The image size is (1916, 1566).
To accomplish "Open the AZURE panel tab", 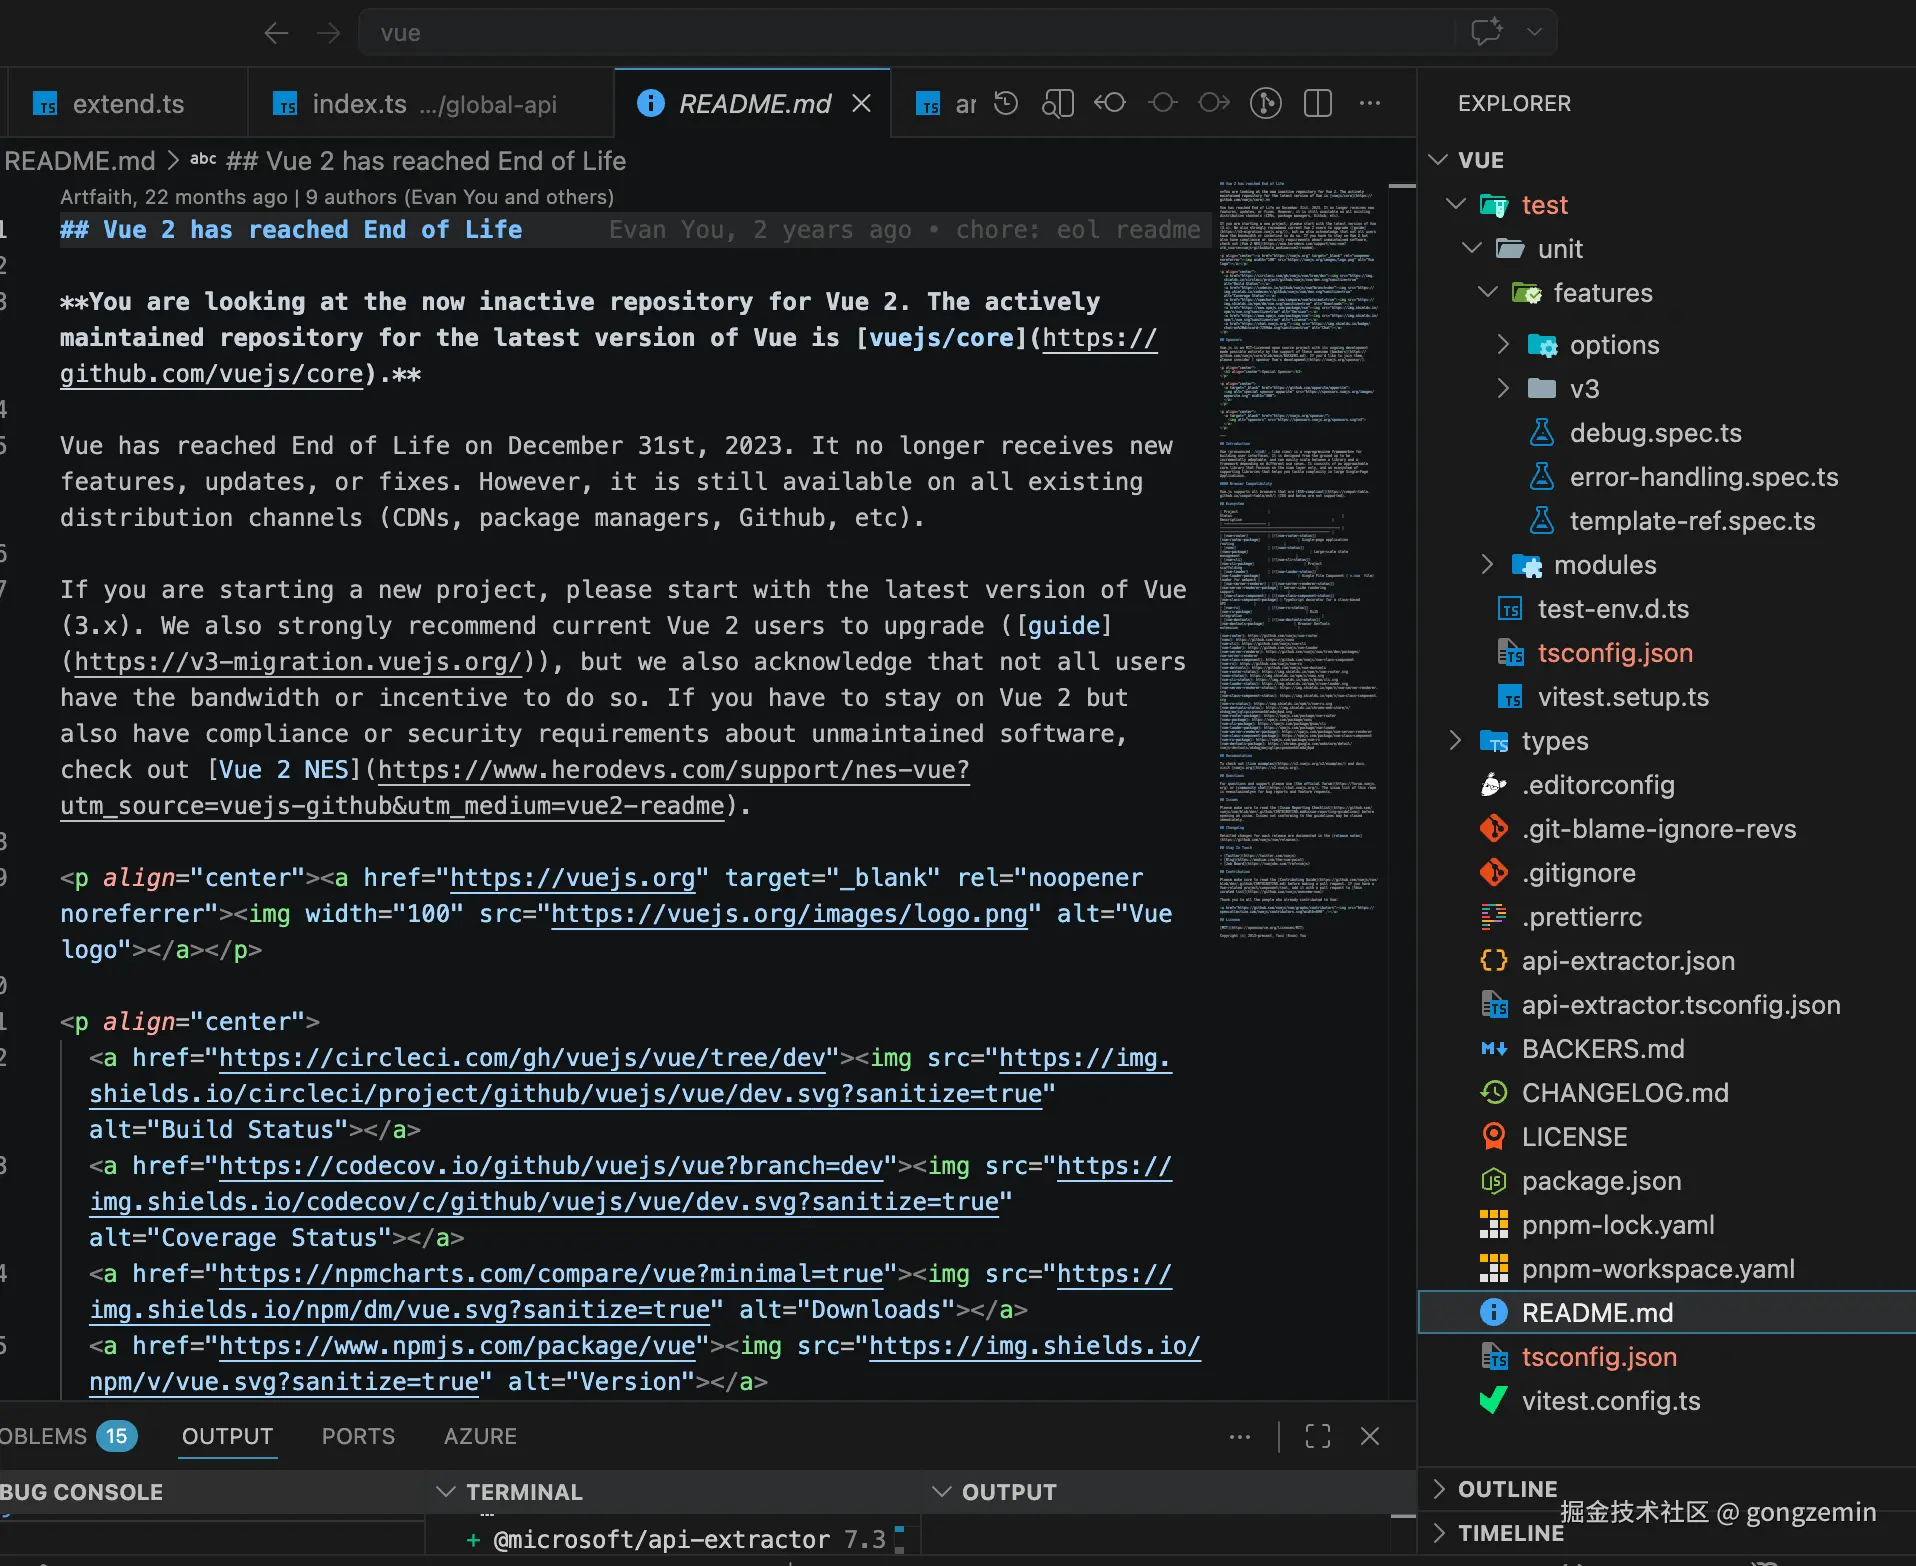I will (x=480, y=1436).
